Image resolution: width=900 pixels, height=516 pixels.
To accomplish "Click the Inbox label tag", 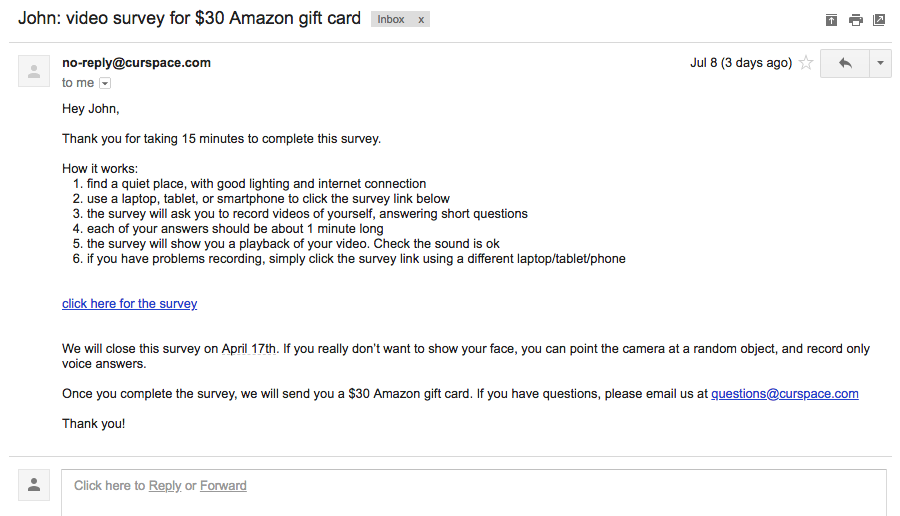I will (x=391, y=20).
